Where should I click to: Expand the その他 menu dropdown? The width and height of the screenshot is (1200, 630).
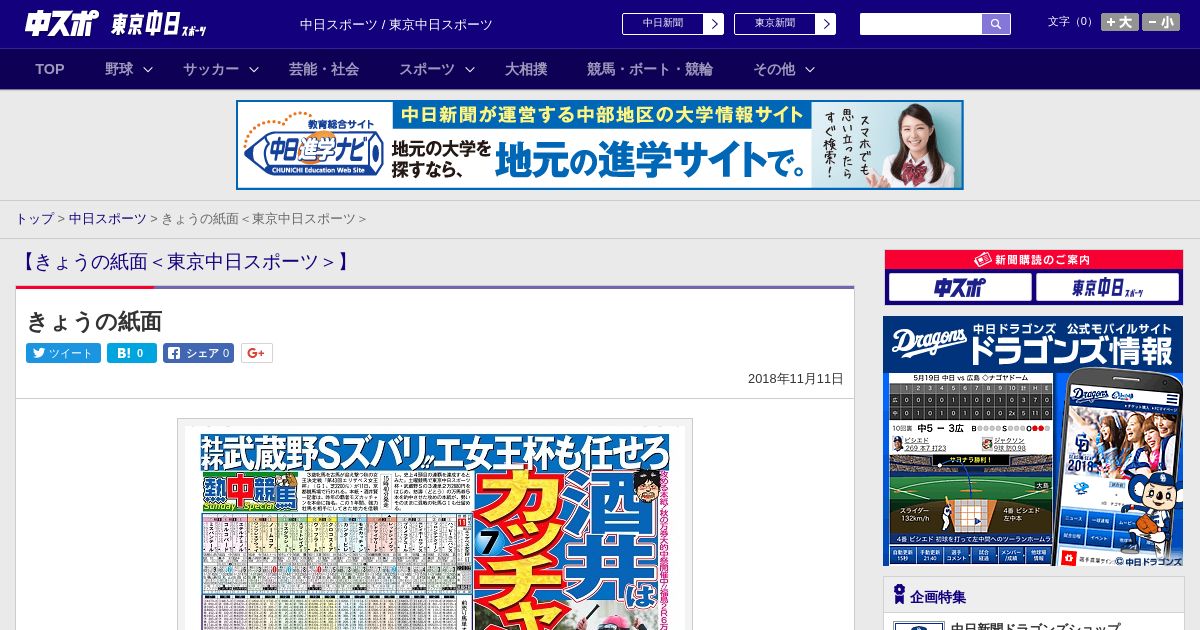[x=784, y=69]
